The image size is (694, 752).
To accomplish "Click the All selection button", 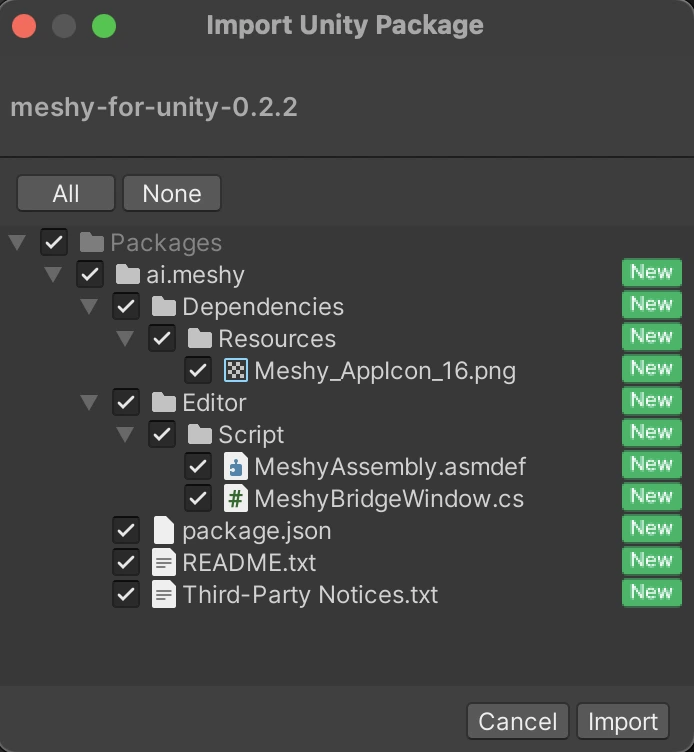I will click(x=66, y=193).
